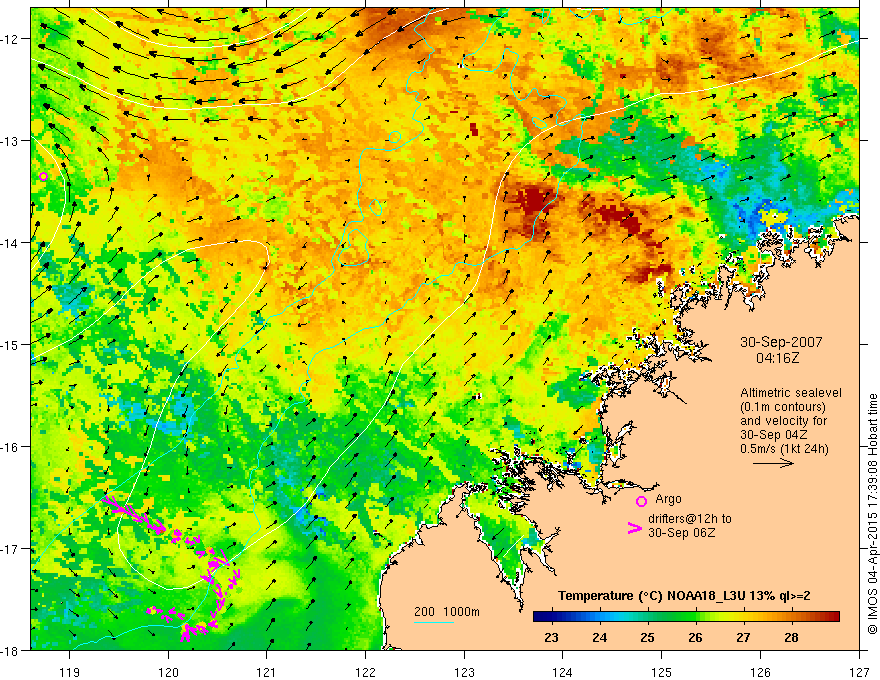The height and width of the screenshot is (680, 880).
Task: Click the -13 latitude axis label
Action: coord(11,141)
